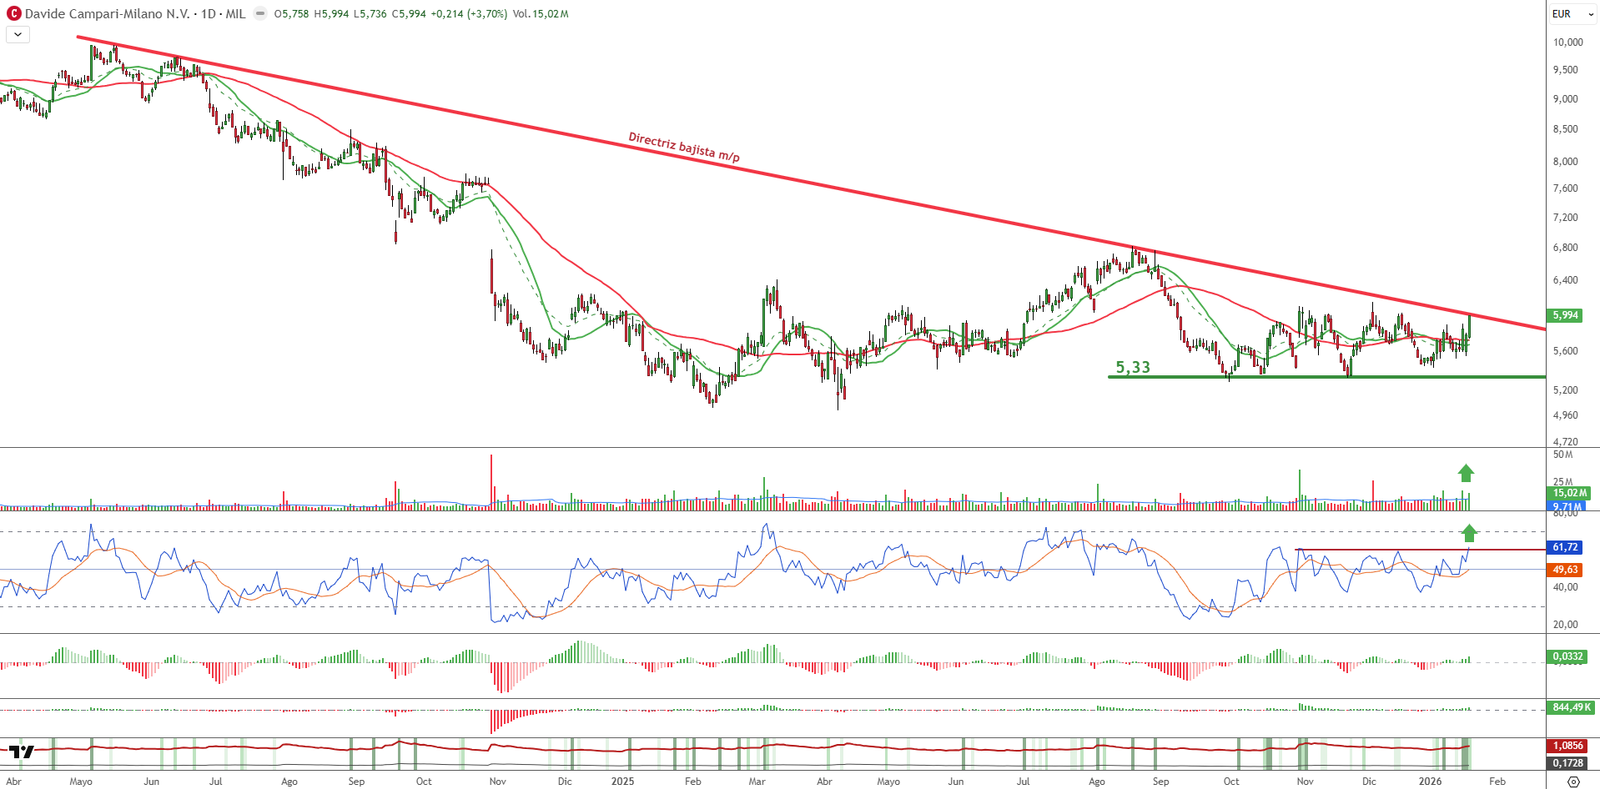
Task: Select the 'Directriz bajista m/p' trendline label
Action: pyautogui.click(x=684, y=147)
